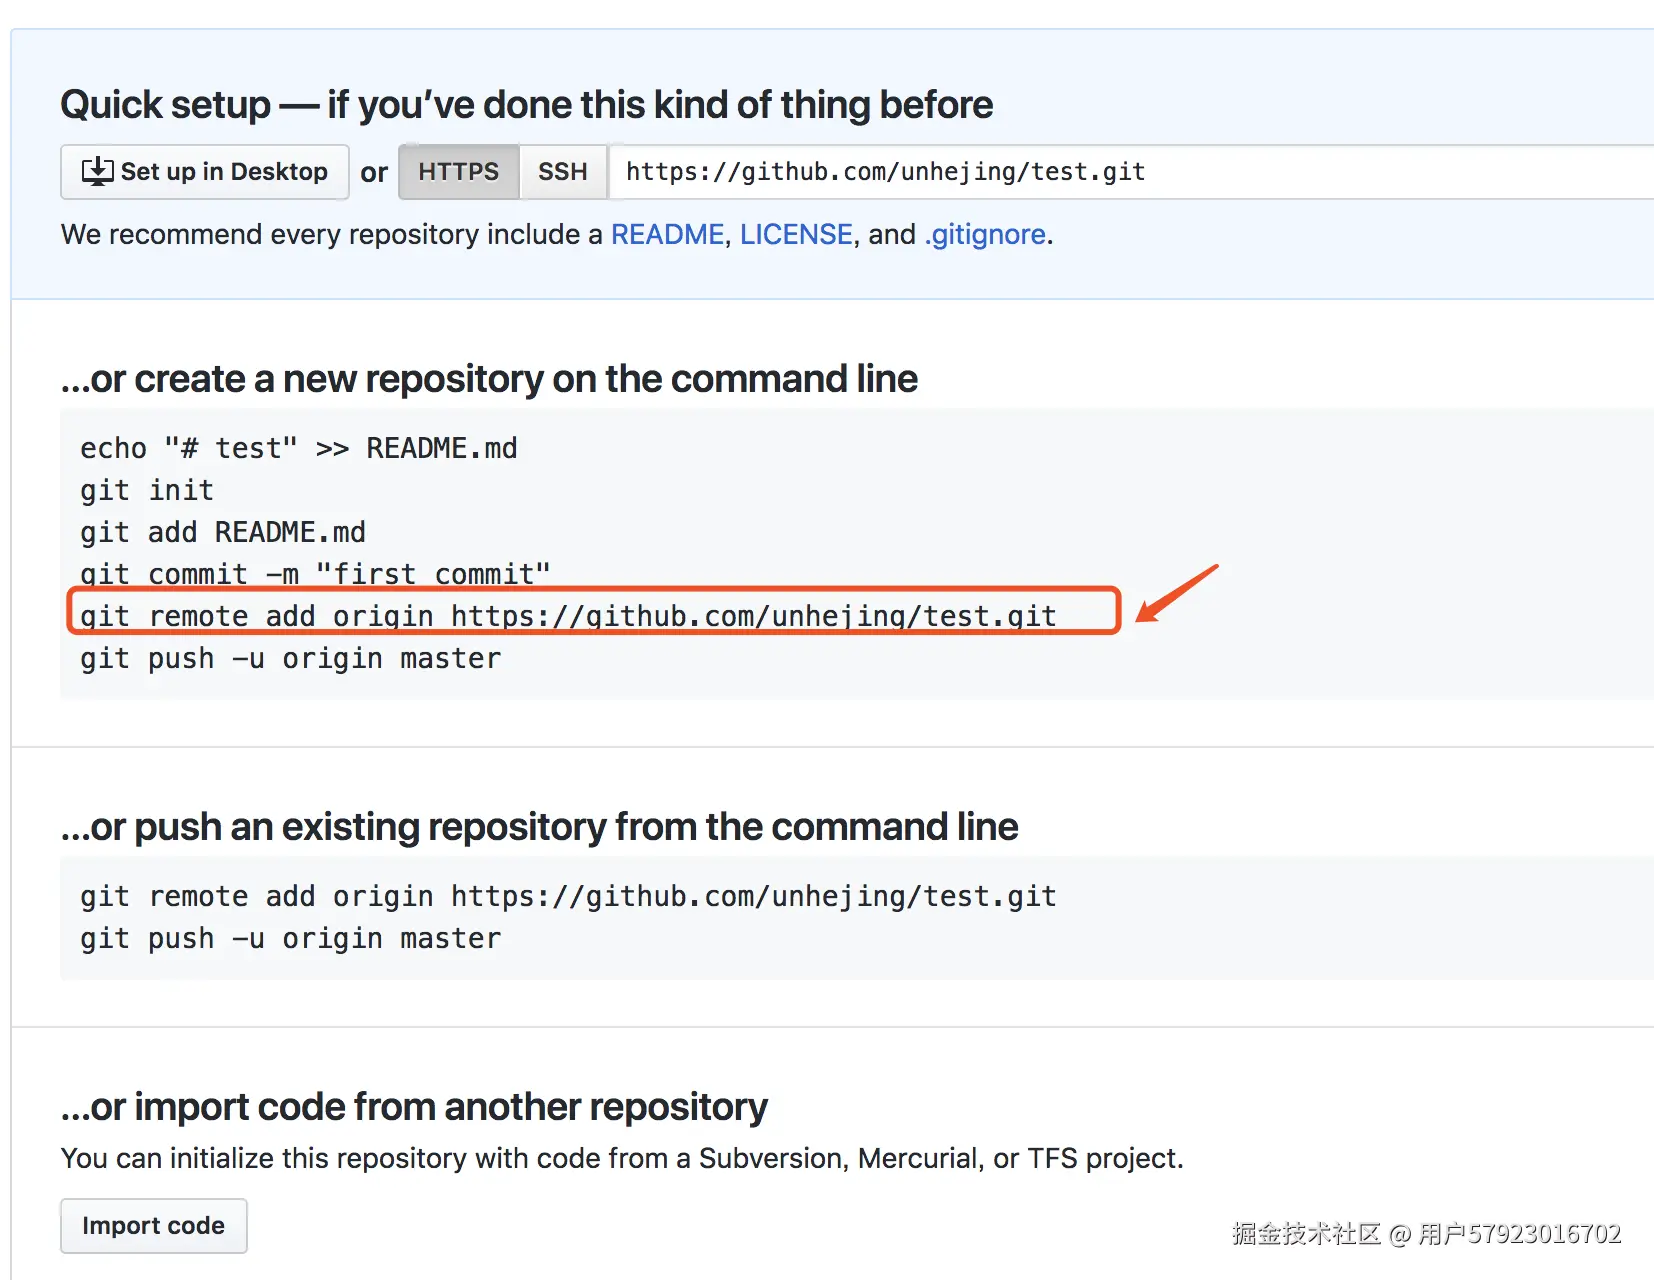Open the README link
Screen dimensions: 1654x1280
click(x=667, y=234)
